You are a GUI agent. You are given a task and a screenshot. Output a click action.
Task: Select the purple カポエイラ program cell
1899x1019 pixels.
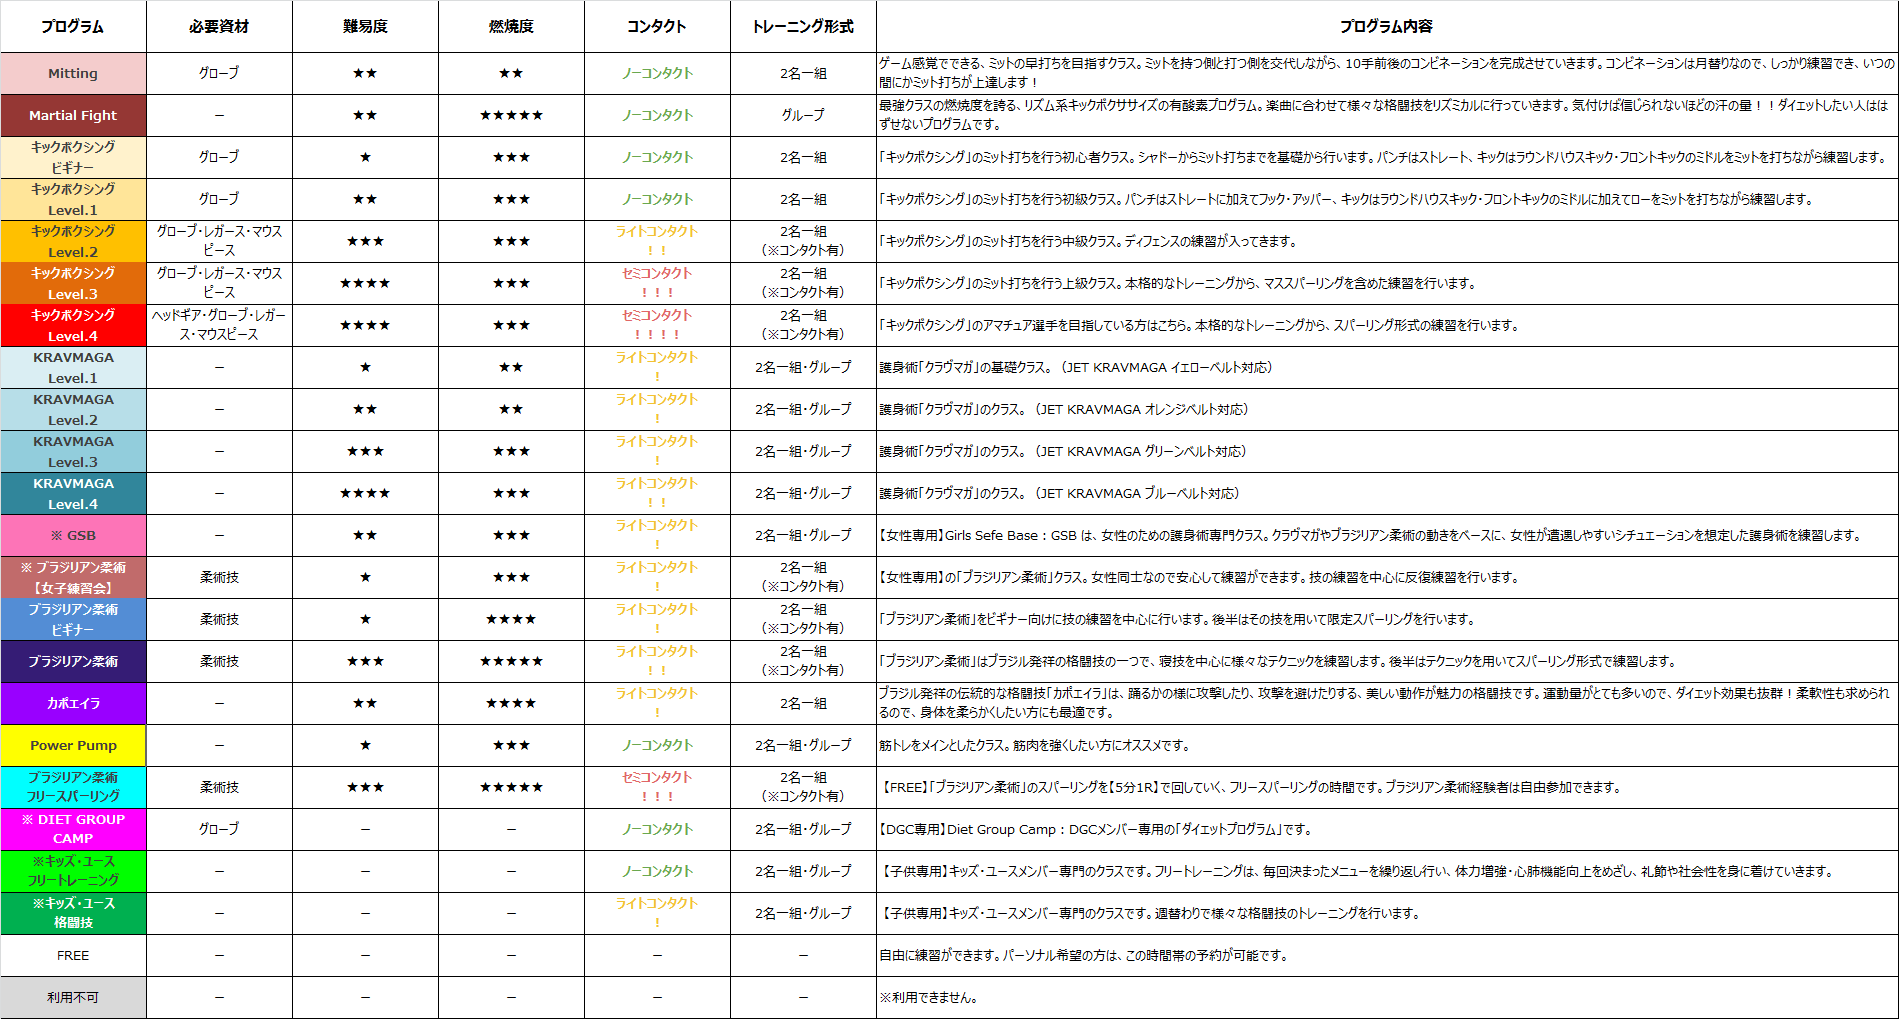(x=73, y=703)
